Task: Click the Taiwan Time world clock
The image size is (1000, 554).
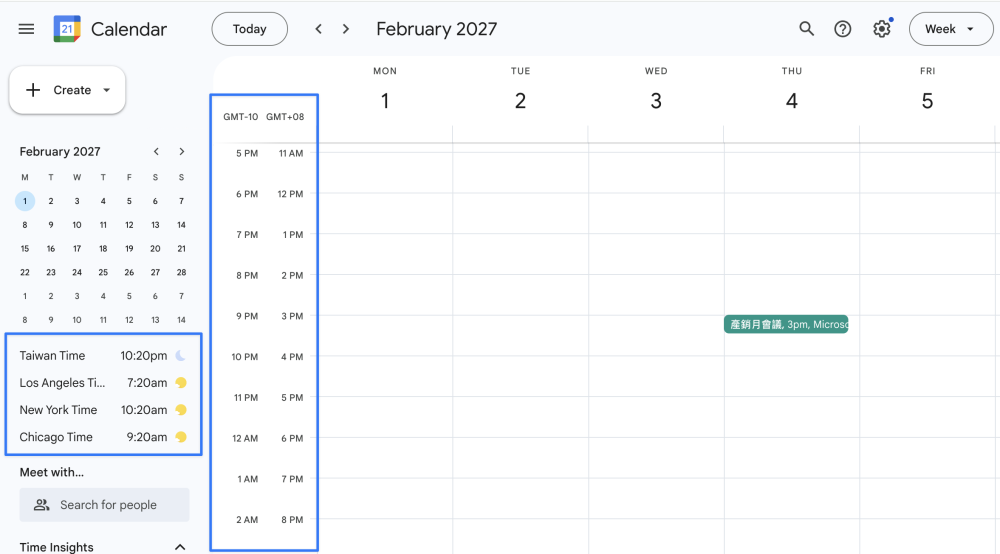Action: pos(103,356)
